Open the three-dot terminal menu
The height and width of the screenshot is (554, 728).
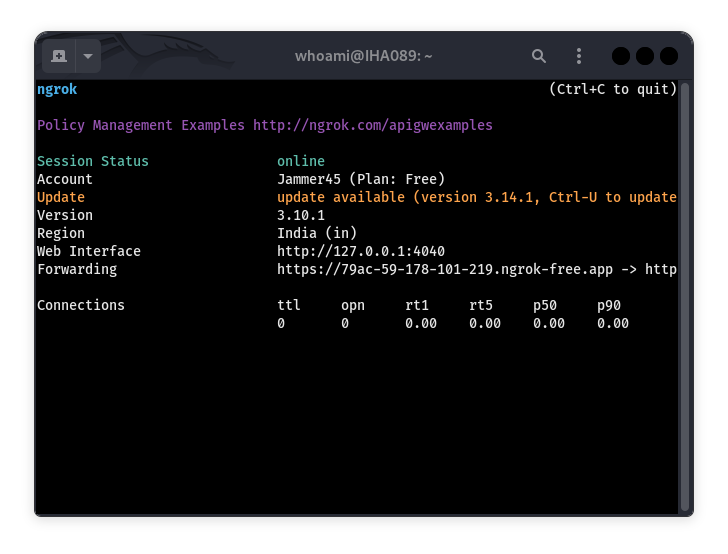tap(578, 56)
